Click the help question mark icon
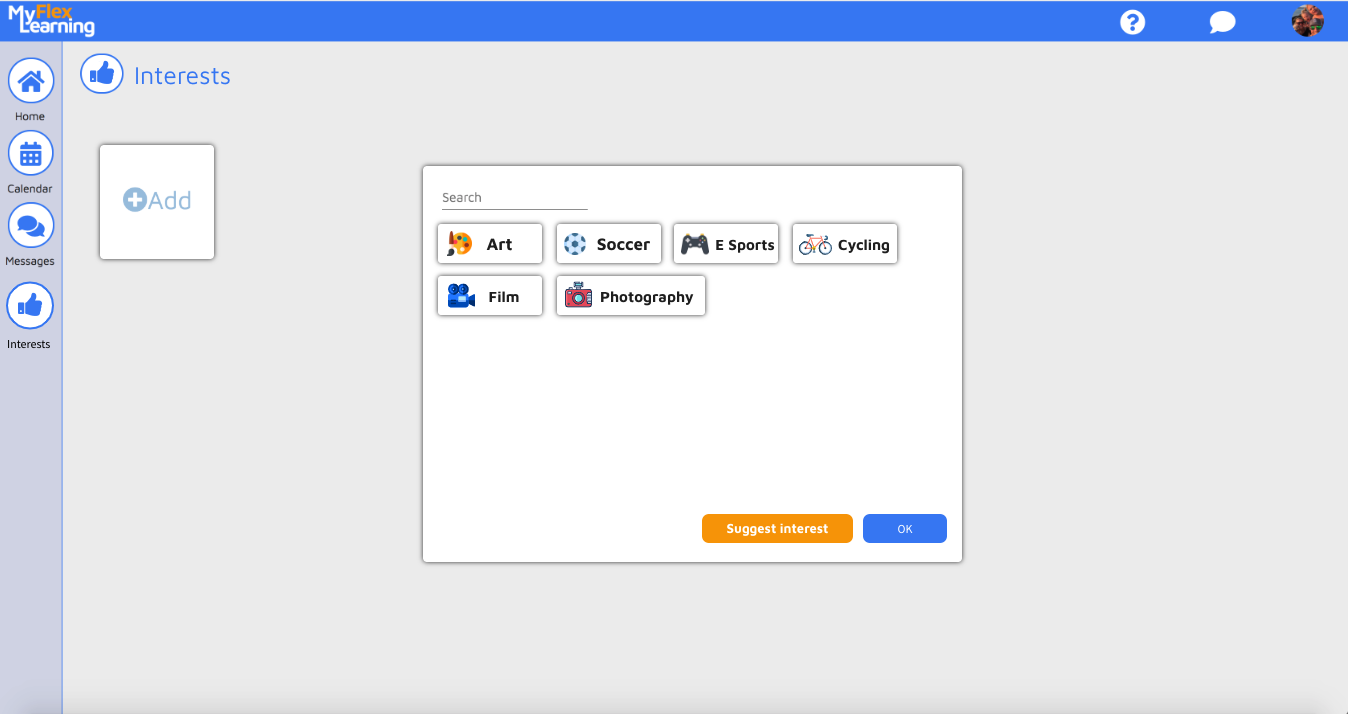Image resolution: width=1348 pixels, height=715 pixels. tap(1132, 22)
